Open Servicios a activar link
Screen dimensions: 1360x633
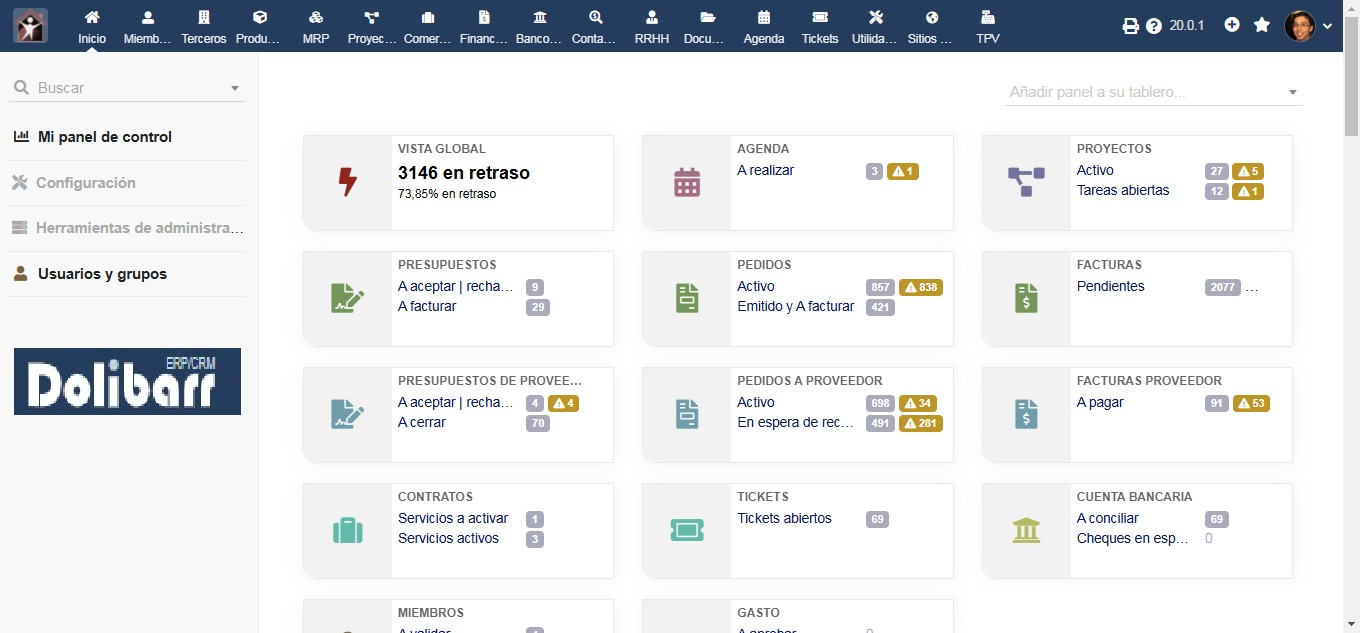(453, 518)
